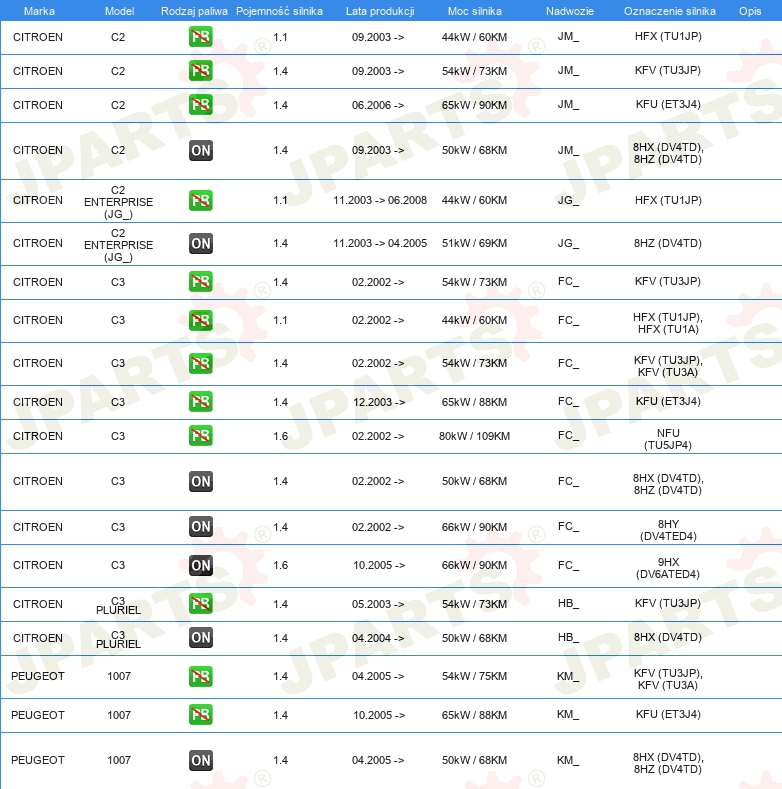Image resolution: width=782 pixels, height=789 pixels.
Task: Click the diesel ON icon for C3 Pluriel
Action: point(201,638)
